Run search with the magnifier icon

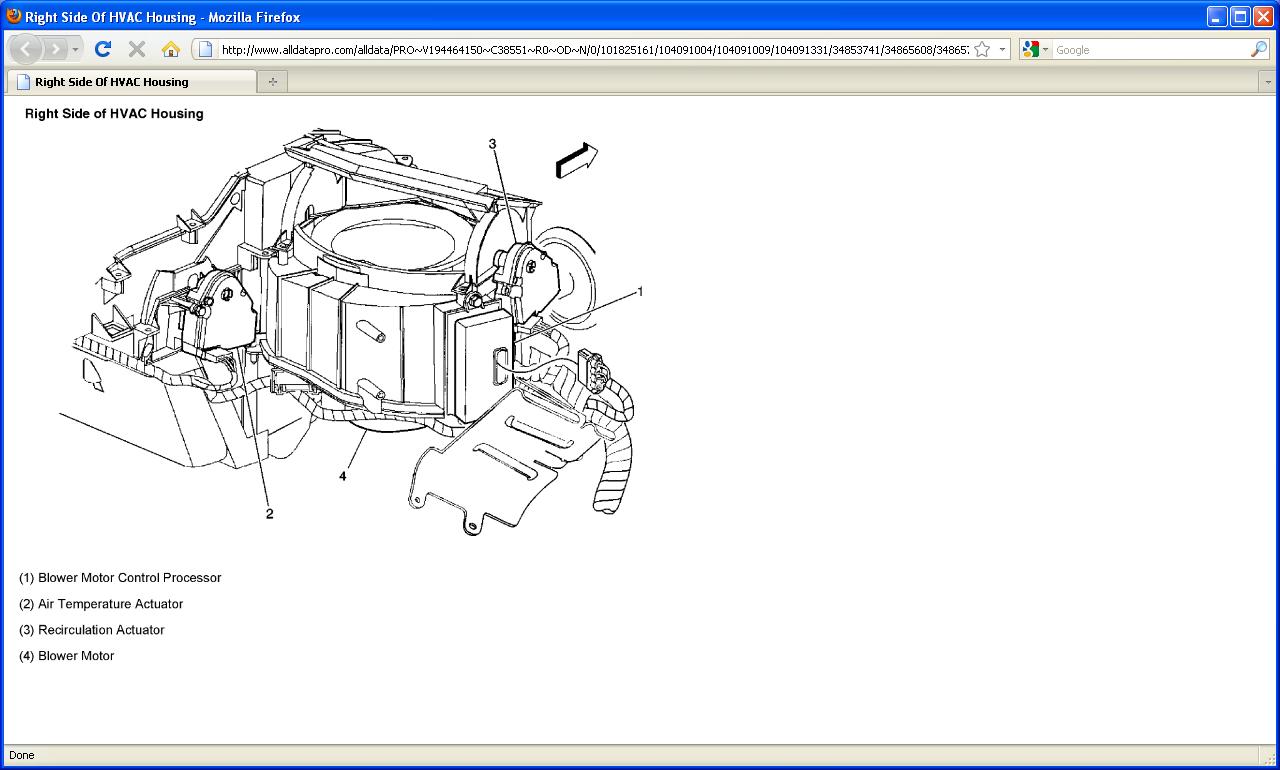[1259, 49]
